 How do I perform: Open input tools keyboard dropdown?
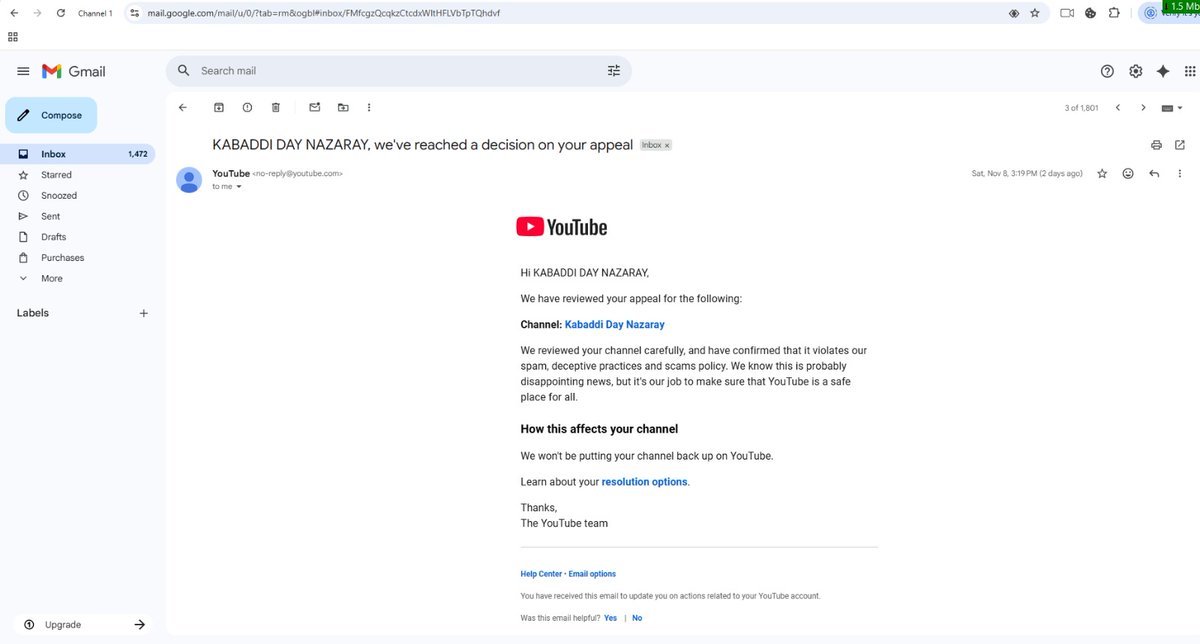point(1172,107)
